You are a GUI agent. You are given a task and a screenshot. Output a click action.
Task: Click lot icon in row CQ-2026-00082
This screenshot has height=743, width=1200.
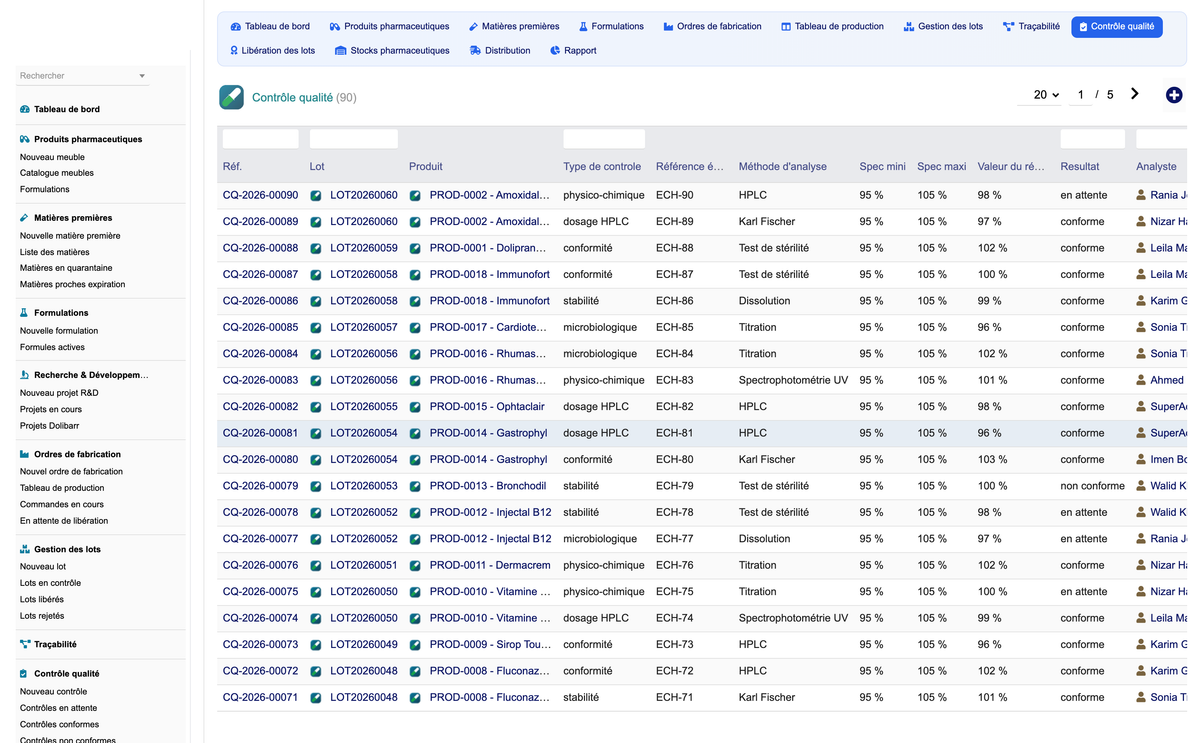click(x=316, y=407)
